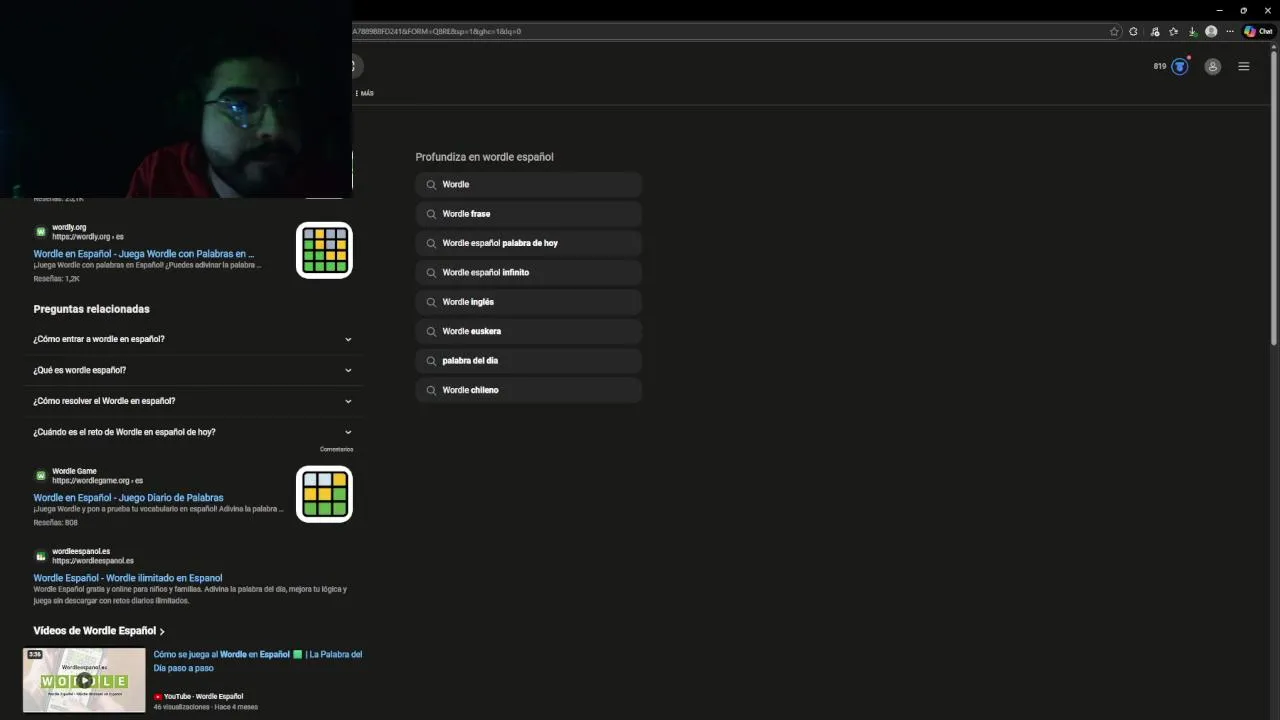Click the Wordle Game result grid thumbnail
The width and height of the screenshot is (1280, 720).
click(x=324, y=494)
